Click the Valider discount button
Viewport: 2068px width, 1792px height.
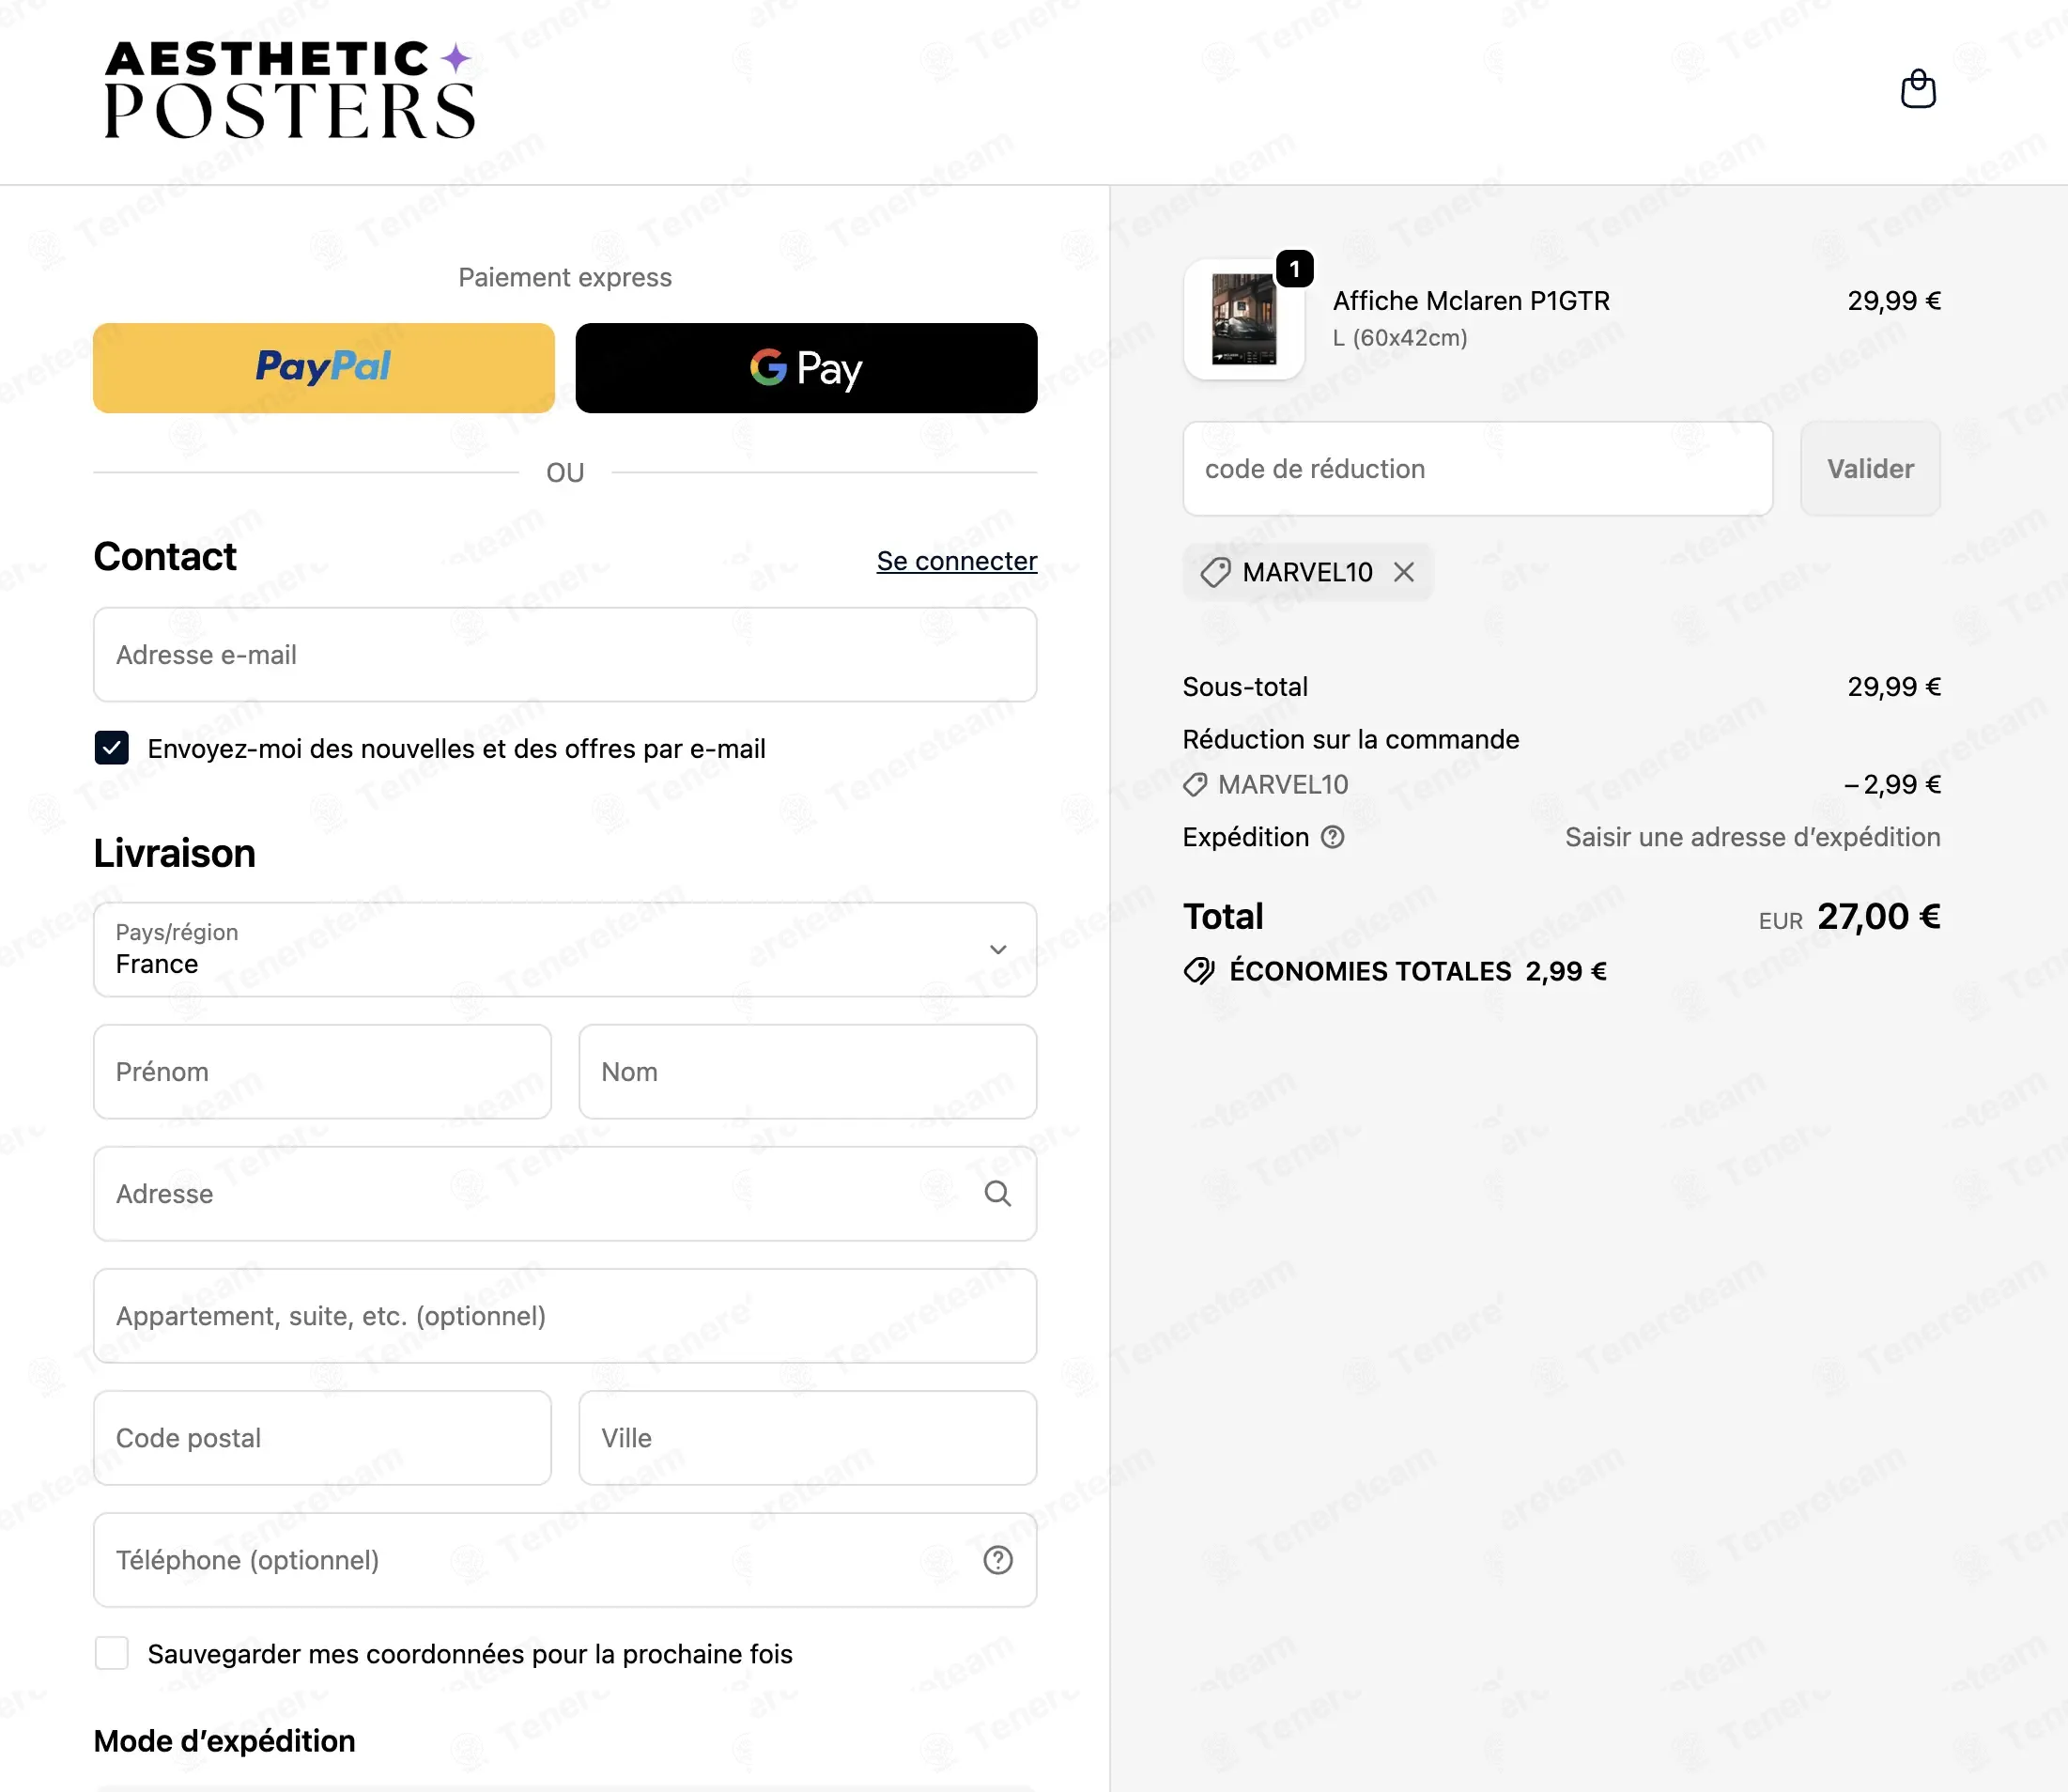coord(1870,468)
